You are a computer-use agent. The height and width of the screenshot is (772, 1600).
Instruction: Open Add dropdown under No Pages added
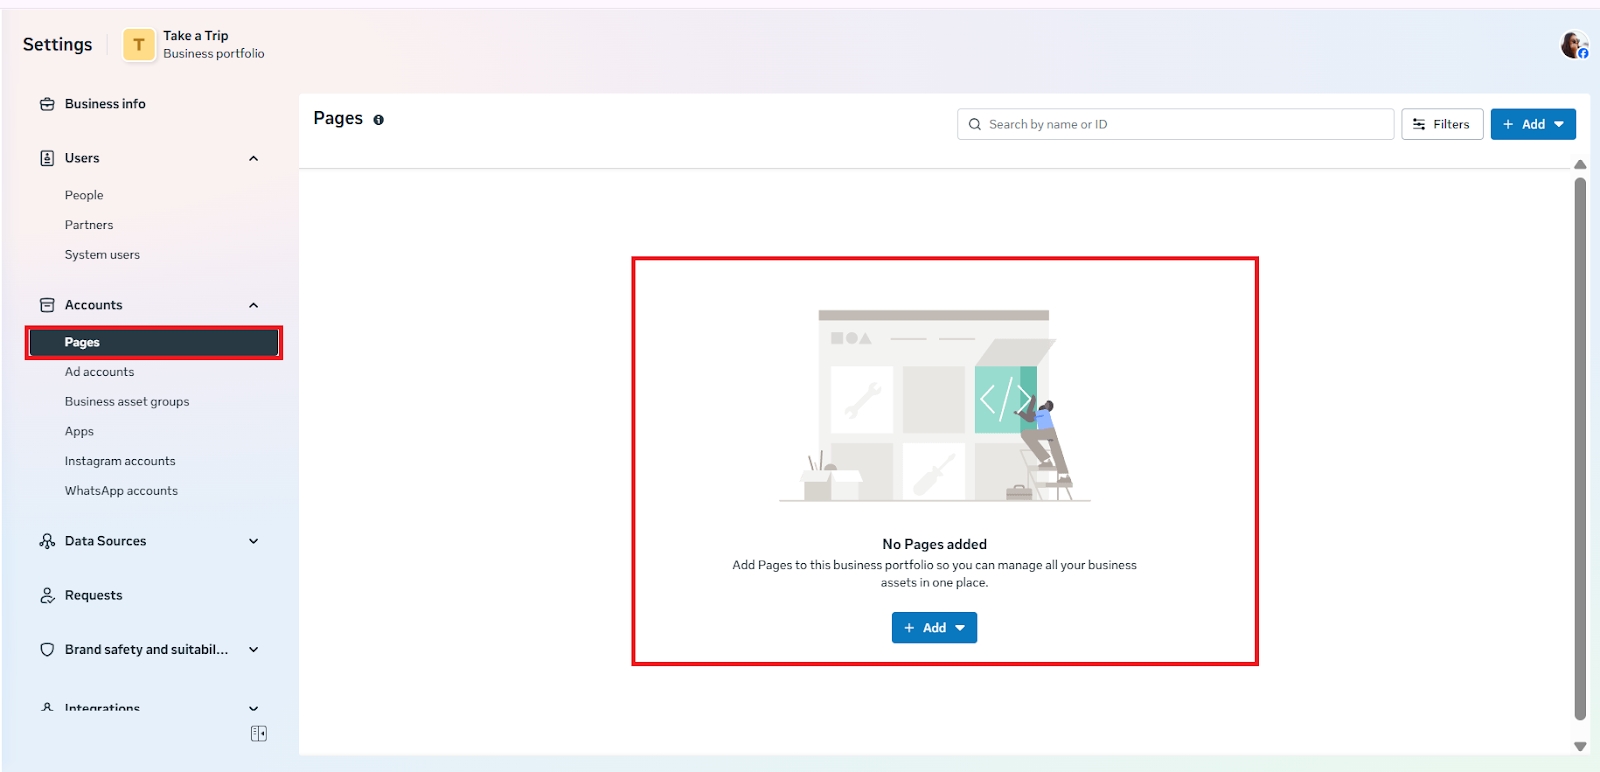tap(934, 628)
